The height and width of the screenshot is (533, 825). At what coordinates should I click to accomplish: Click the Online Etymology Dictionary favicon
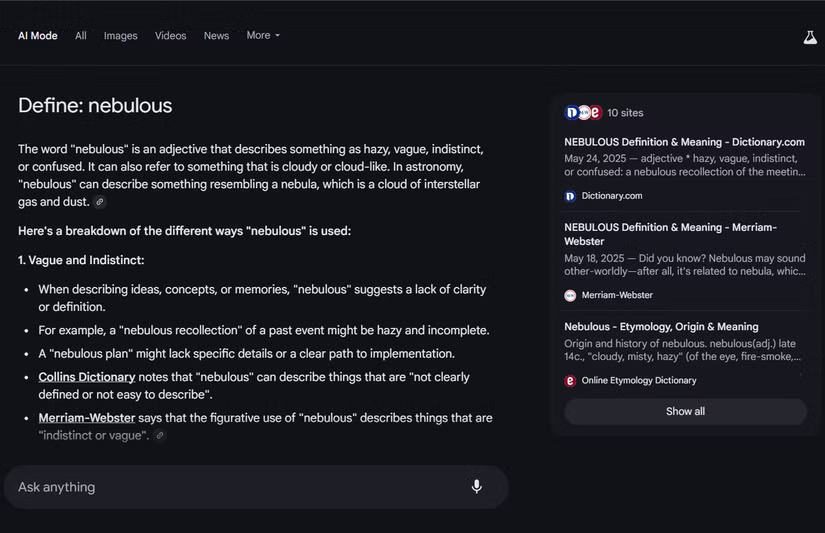570,381
